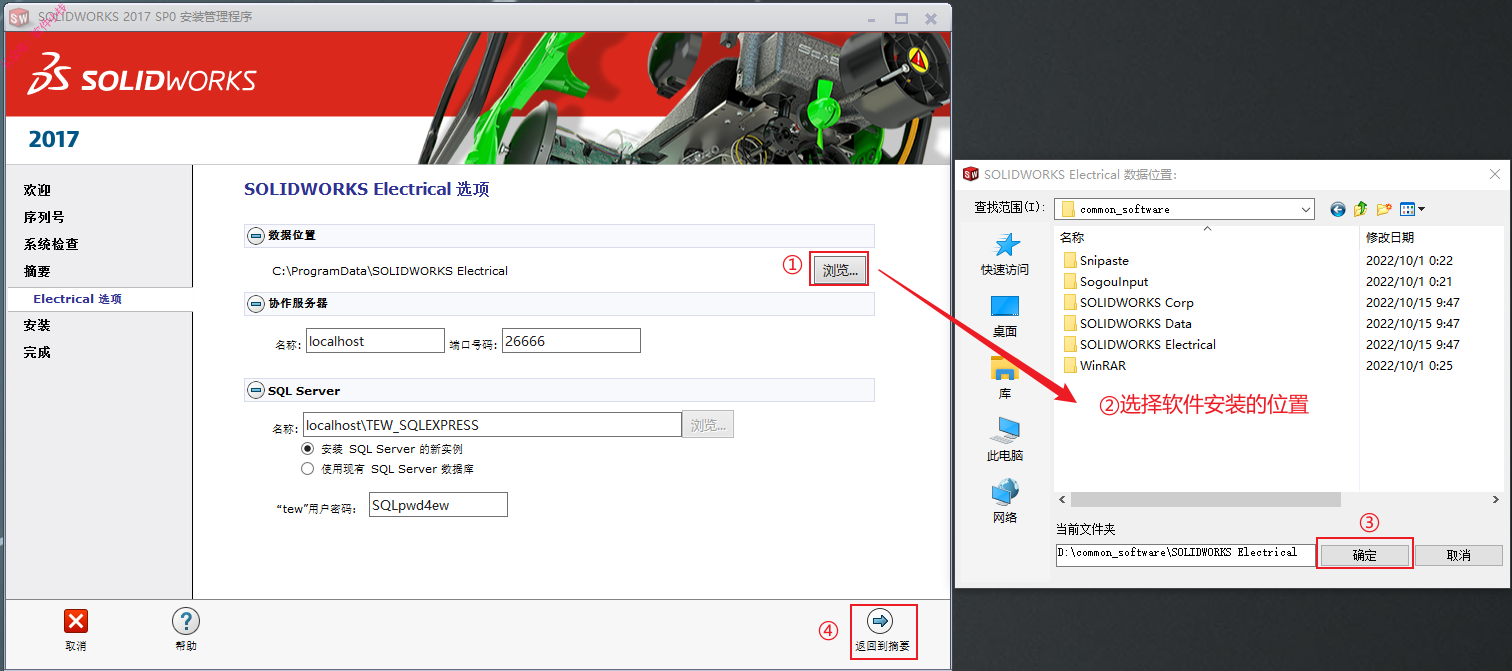Select Quick Access star icon
Screen dimensions: 1512x671
(x=1005, y=245)
